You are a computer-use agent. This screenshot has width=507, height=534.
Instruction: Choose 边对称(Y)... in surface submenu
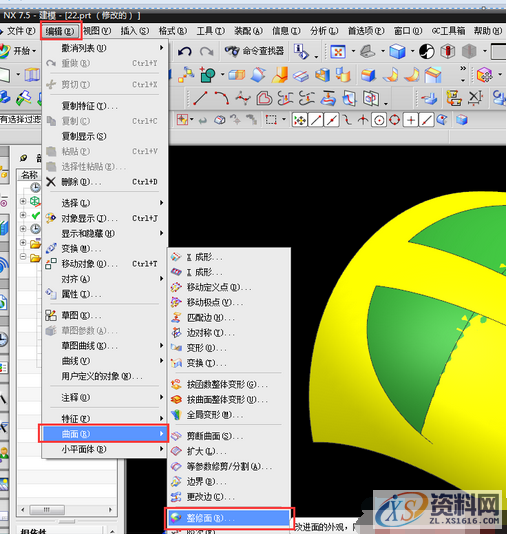tap(229, 333)
